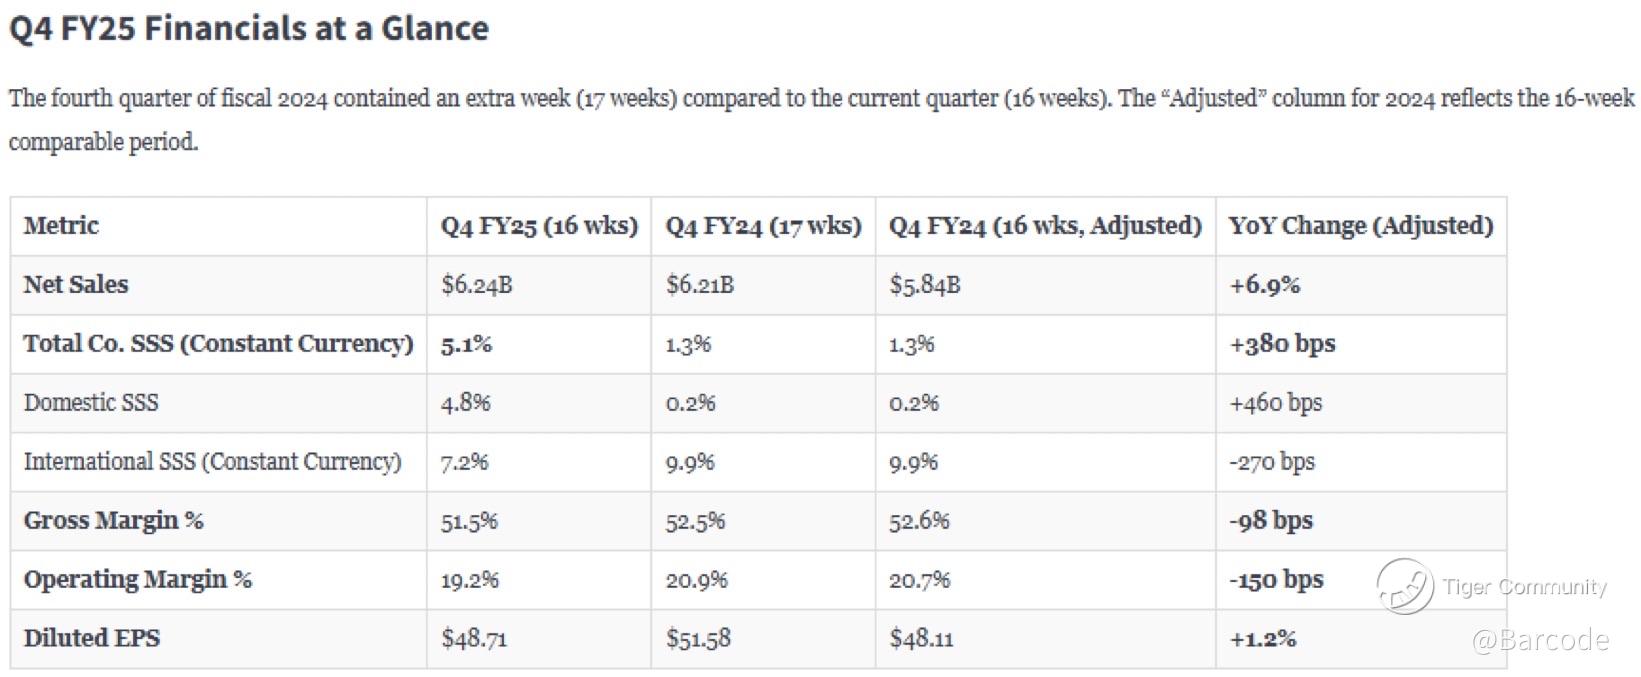The width and height of the screenshot is (1641, 677).
Task: Click the @Barcode watermark text
Action: coord(1540,640)
